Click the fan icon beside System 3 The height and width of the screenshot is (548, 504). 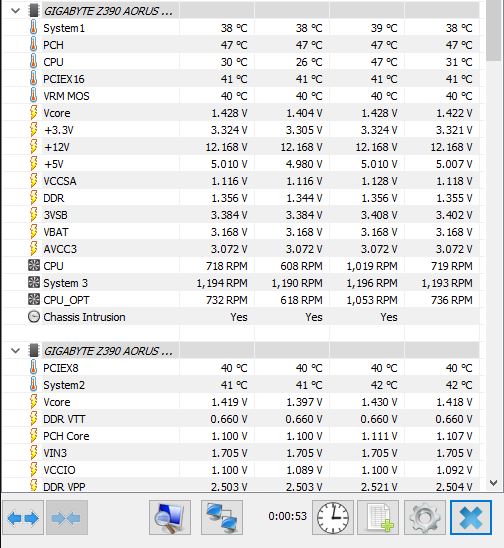[x=34, y=282]
